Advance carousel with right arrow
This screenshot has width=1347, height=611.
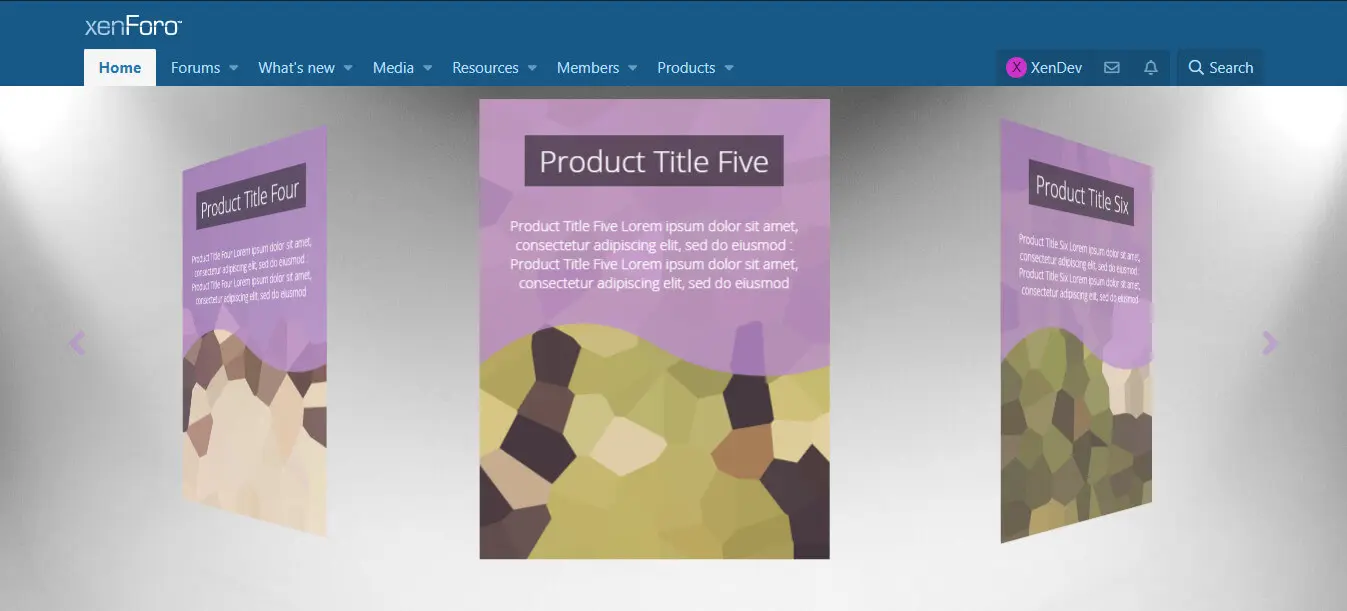pyautogui.click(x=1270, y=343)
